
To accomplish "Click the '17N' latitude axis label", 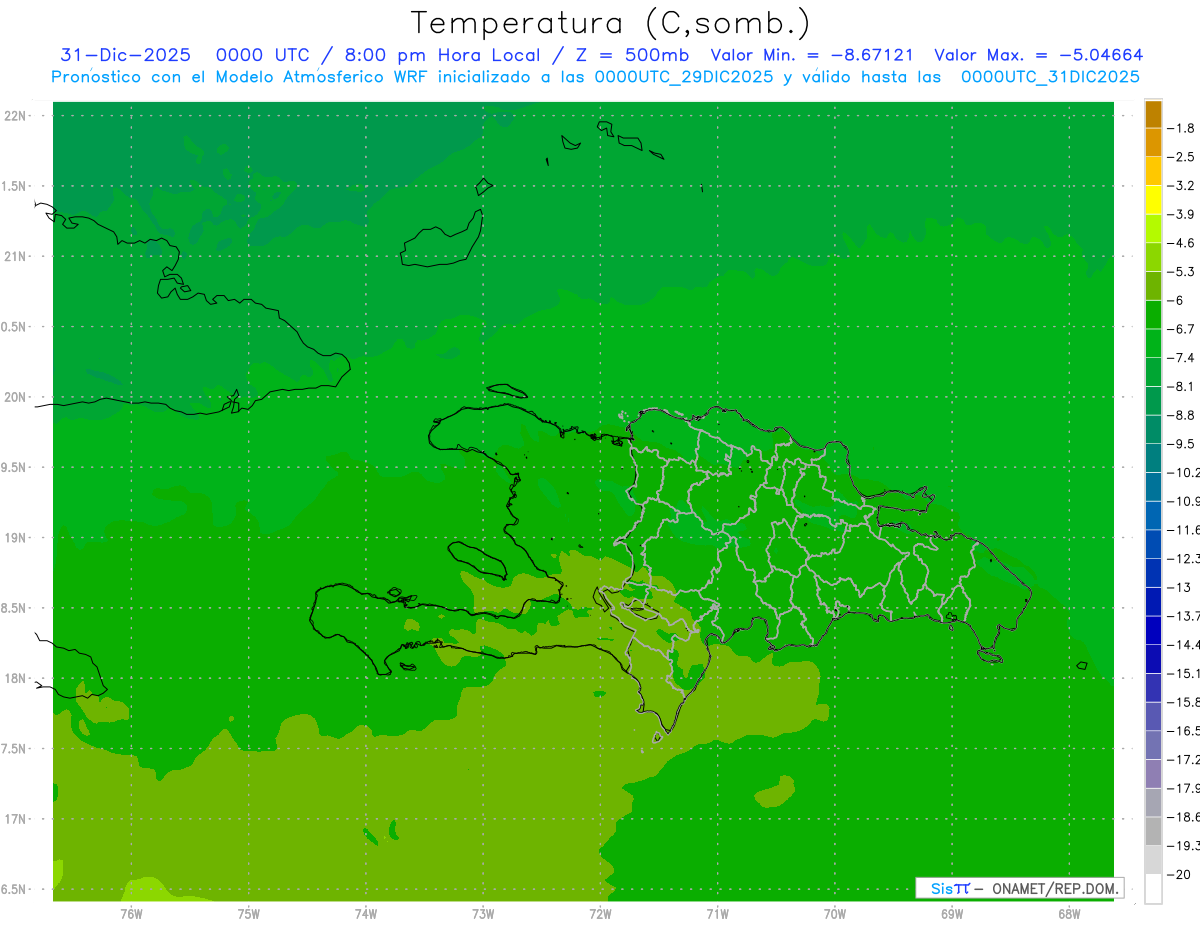I will pyautogui.click(x=16, y=819).
